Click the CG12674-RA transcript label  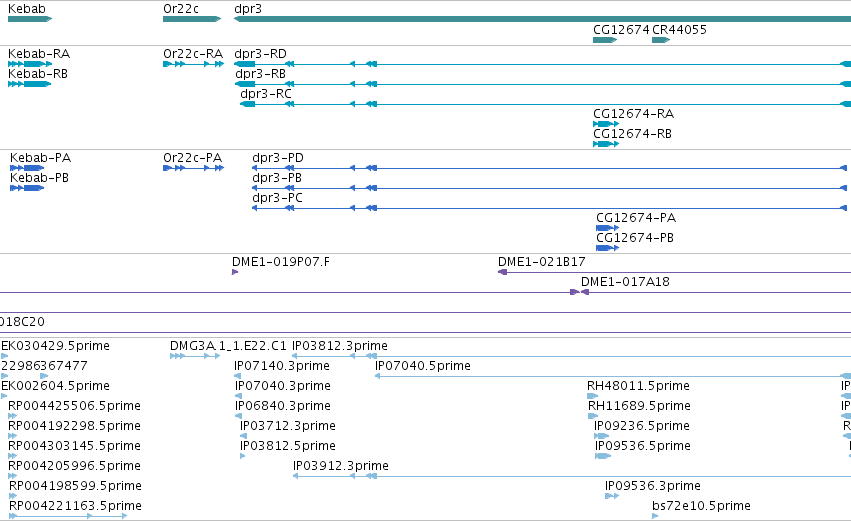tap(633, 114)
